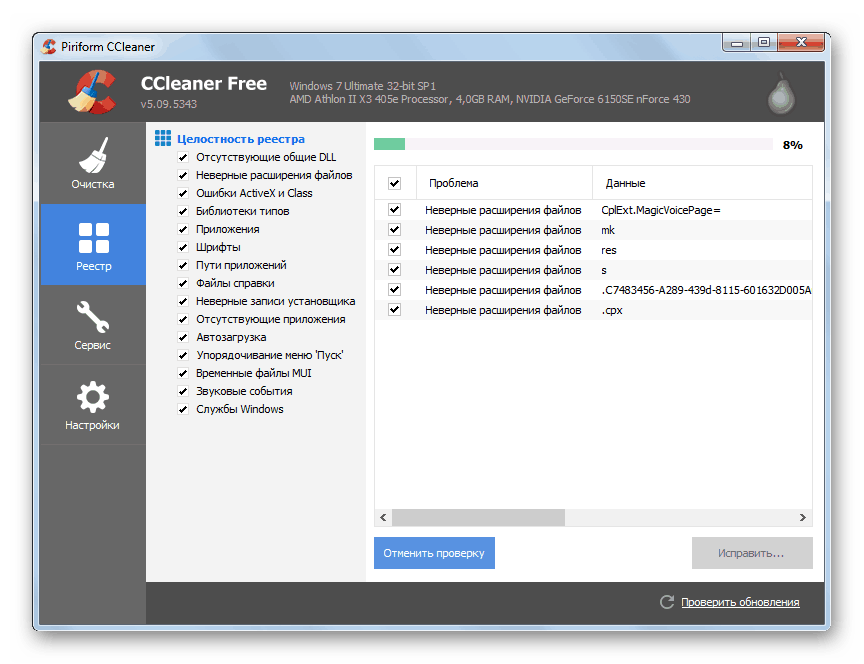Select the .C7483456-A289-439d-8115 data cell
The height and width of the screenshot is (664, 864).
706,290
